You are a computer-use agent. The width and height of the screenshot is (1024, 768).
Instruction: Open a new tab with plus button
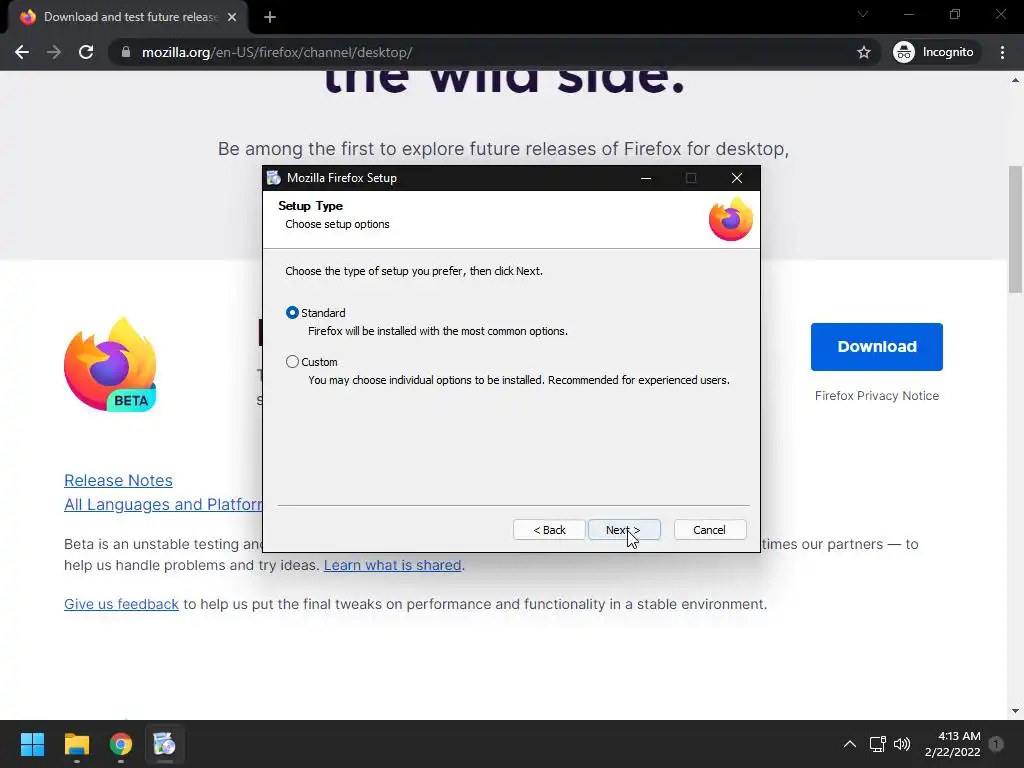(270, 17)
